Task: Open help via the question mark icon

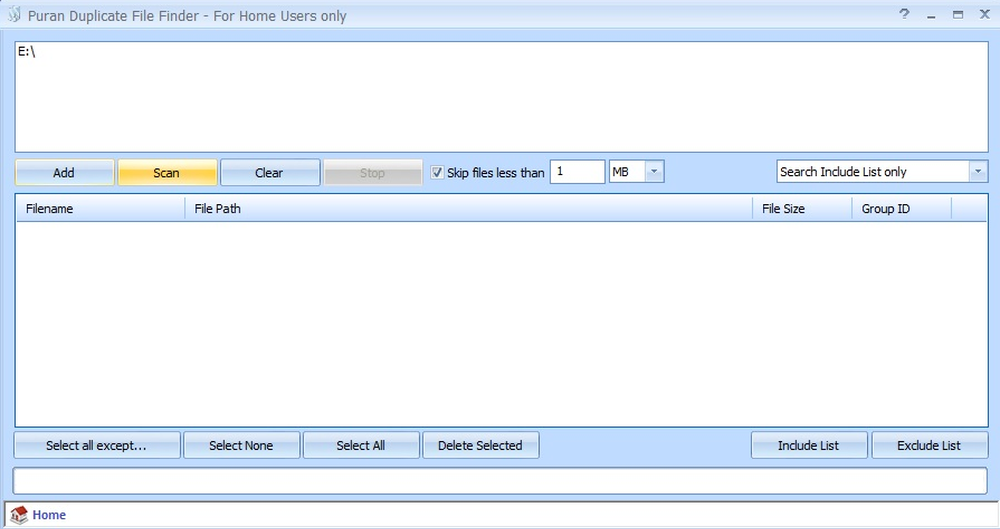Action: pyautogui.click(x=904, y=14)
